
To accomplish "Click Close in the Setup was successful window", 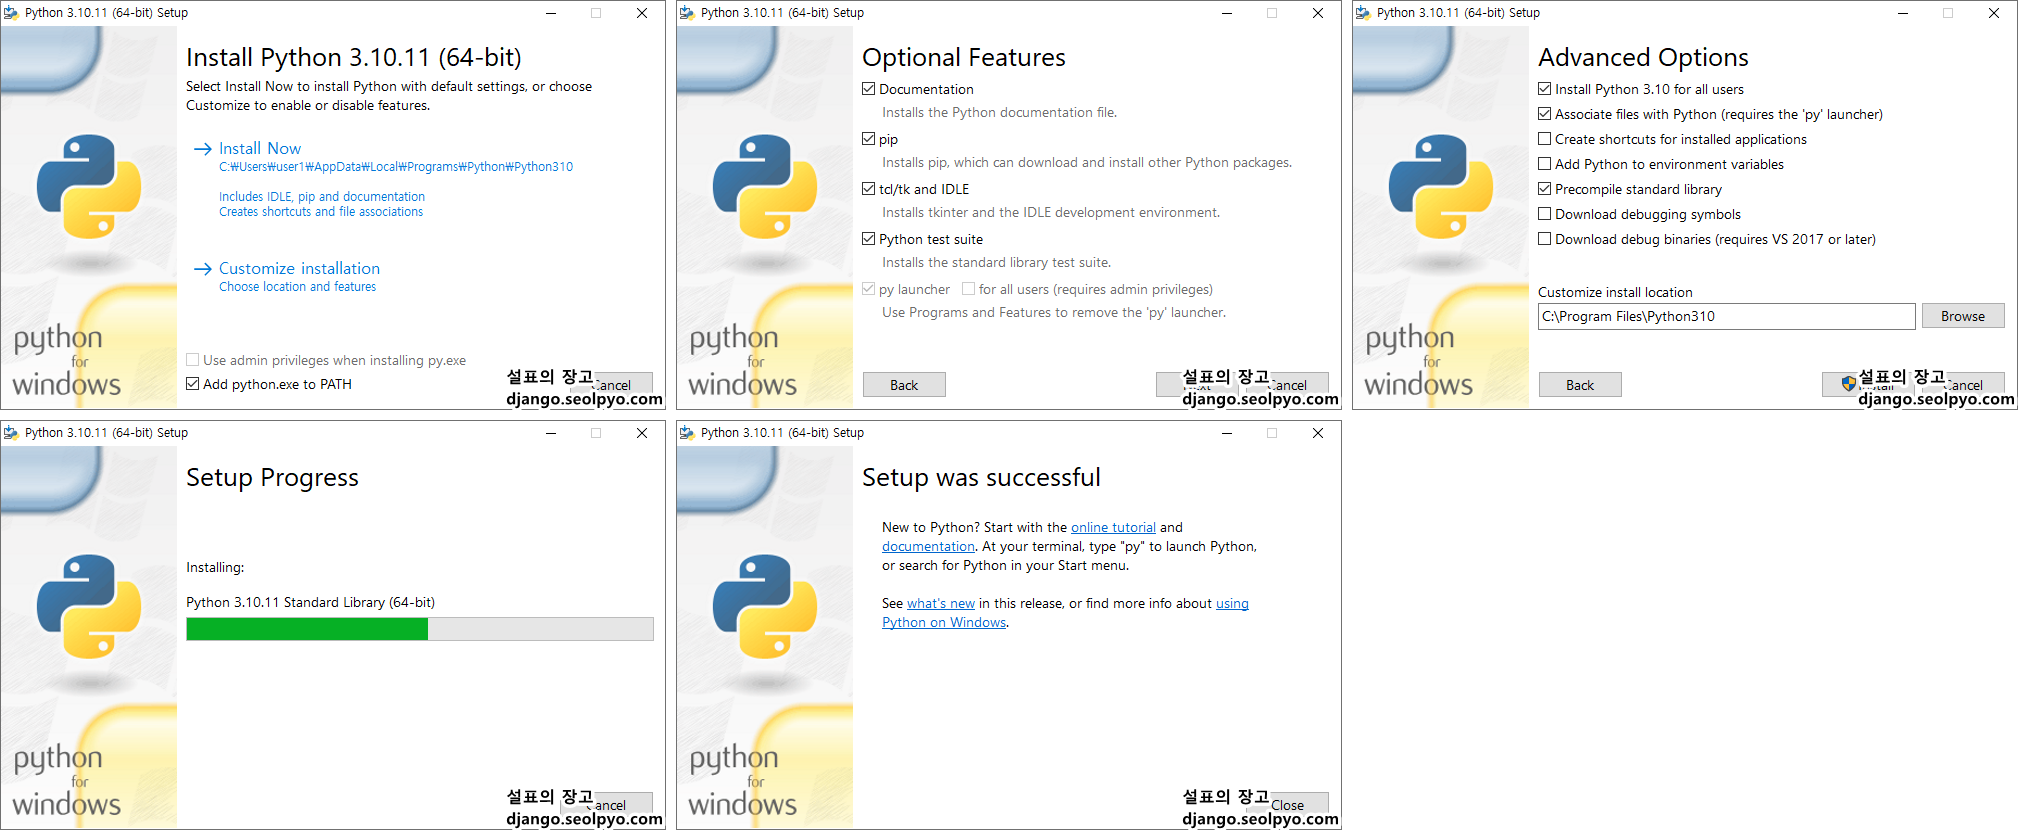I will point(1287,804).
